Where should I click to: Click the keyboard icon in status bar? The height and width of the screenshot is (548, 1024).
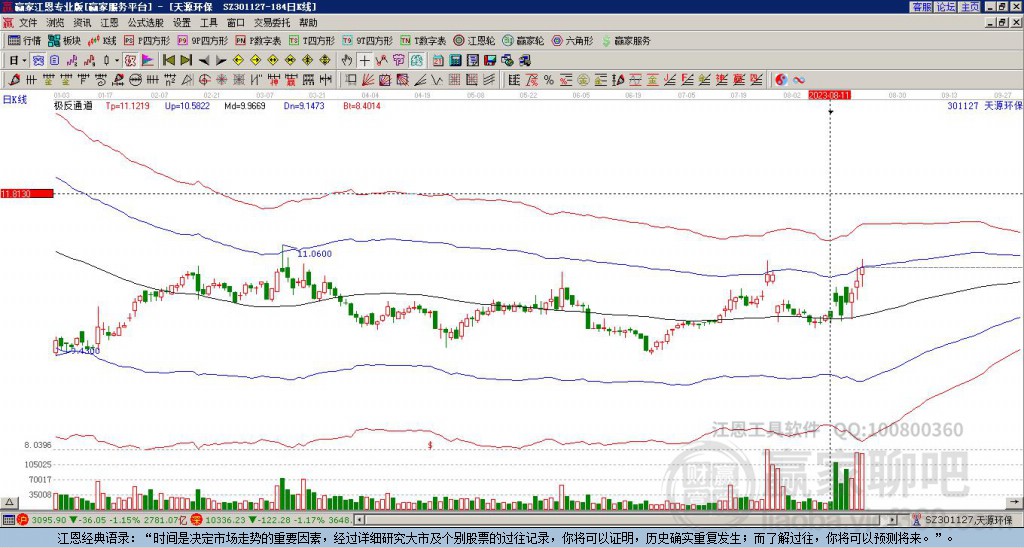pos(8,520)
